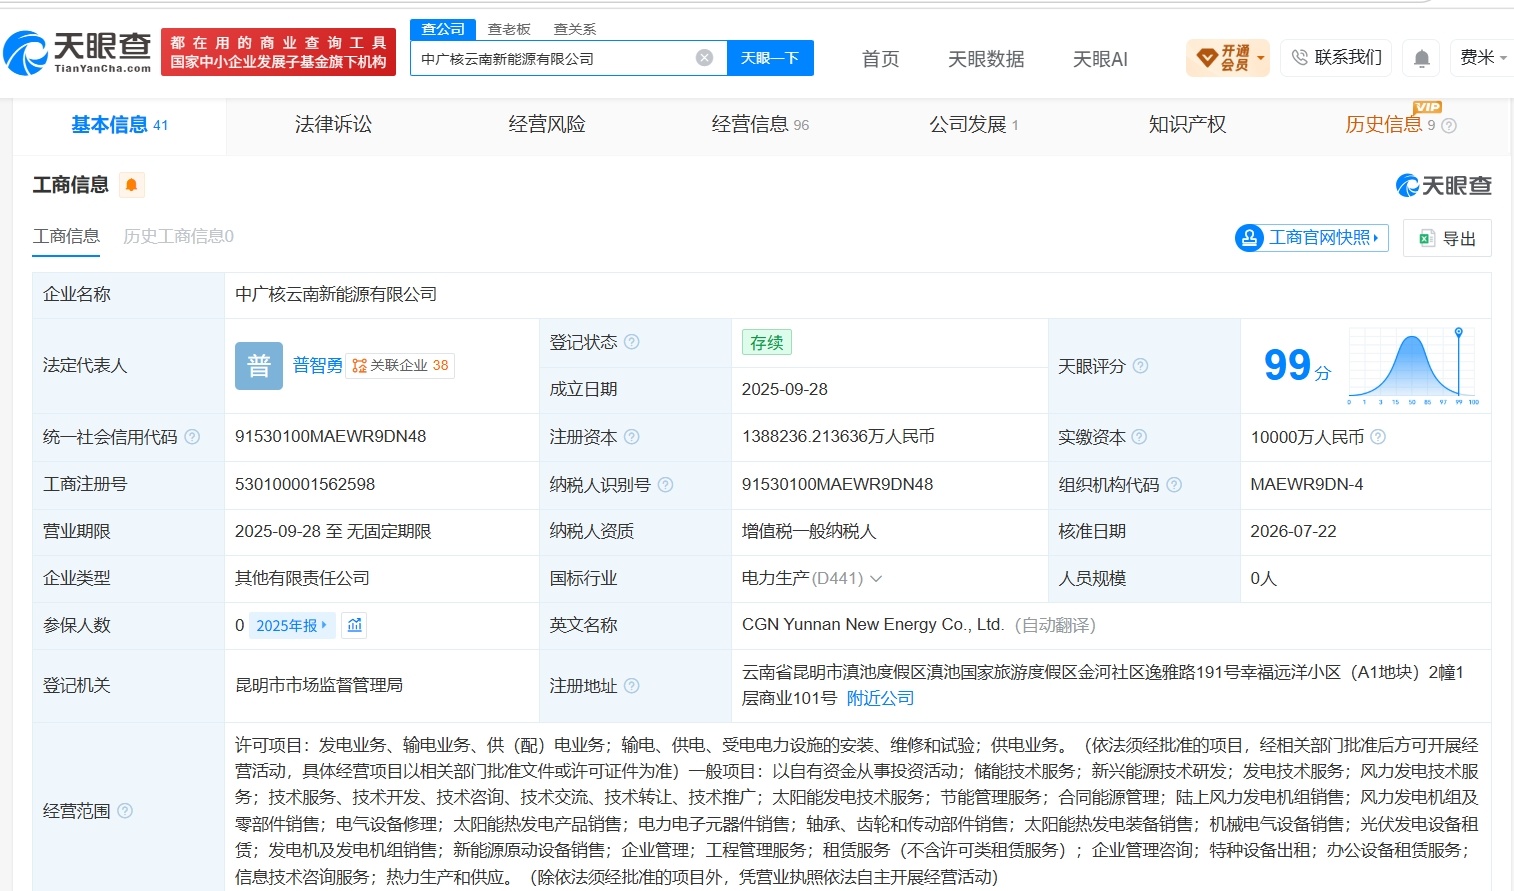The image size is (1514, 891).
Task: Click help icon next to 天眼评分
Action: [x=1140, y=366]
